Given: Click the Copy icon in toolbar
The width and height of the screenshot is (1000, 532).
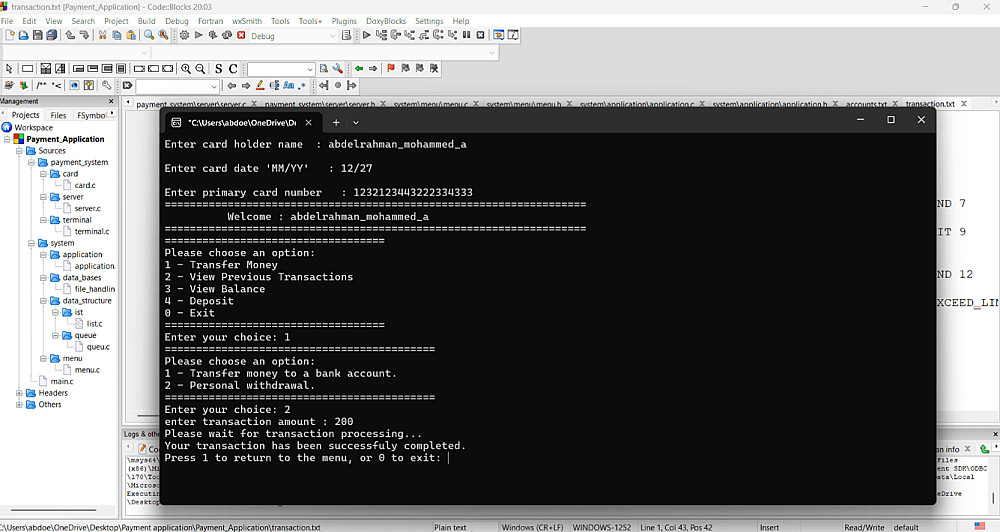Looking at the screenshot, I should [117, 35].
